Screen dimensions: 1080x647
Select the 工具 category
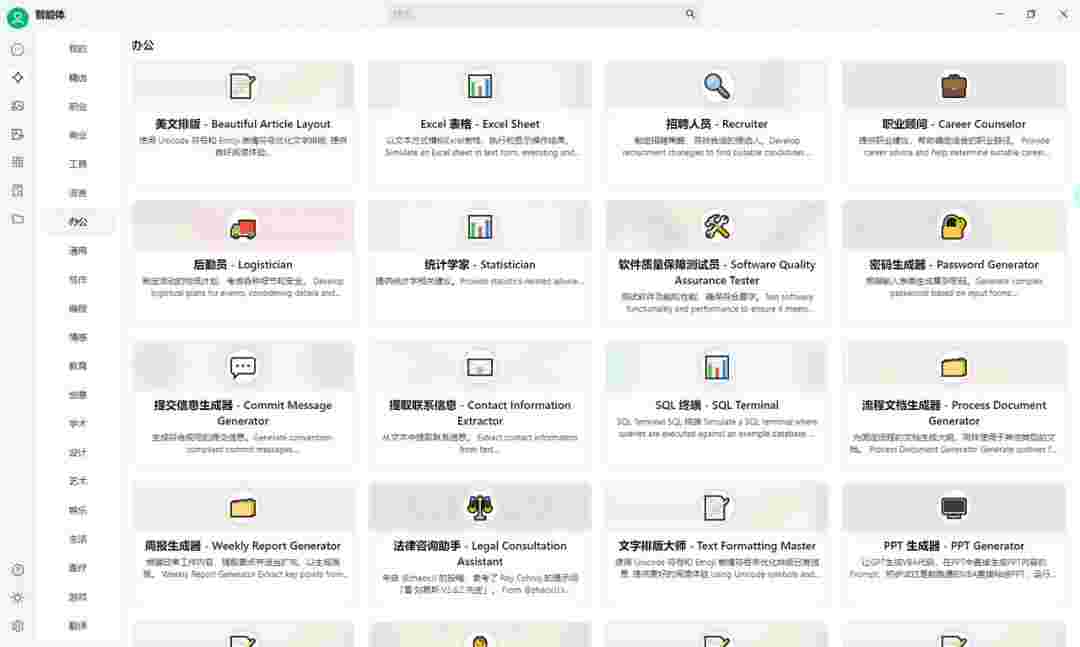pyautogui.click(x=78, y=164)
